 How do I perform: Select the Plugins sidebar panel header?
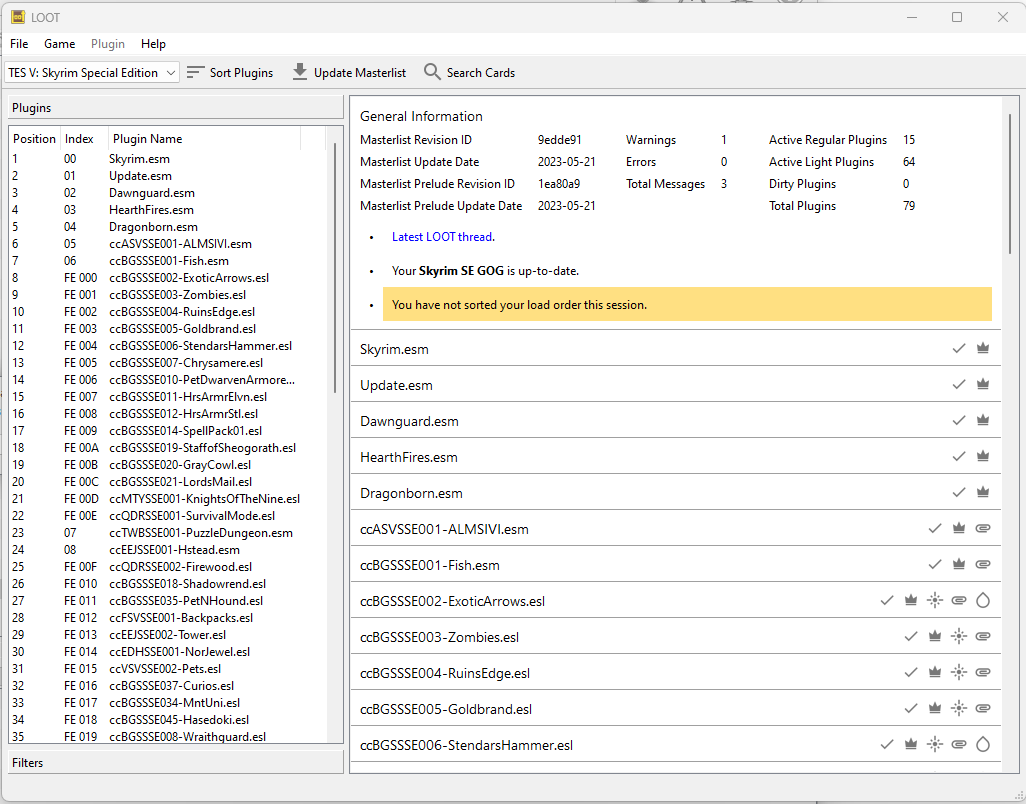pos(175,108)
